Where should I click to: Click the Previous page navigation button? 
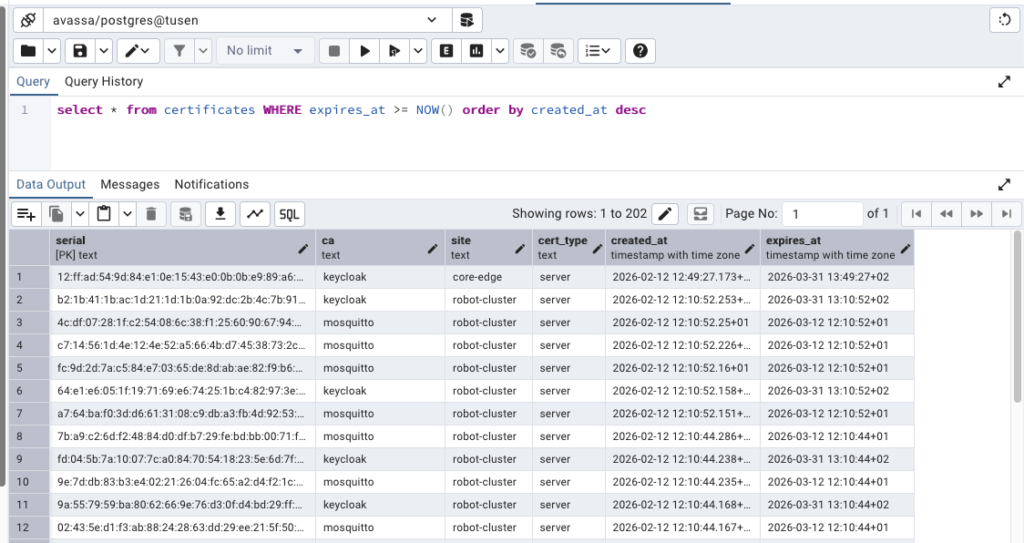point(946,214)
